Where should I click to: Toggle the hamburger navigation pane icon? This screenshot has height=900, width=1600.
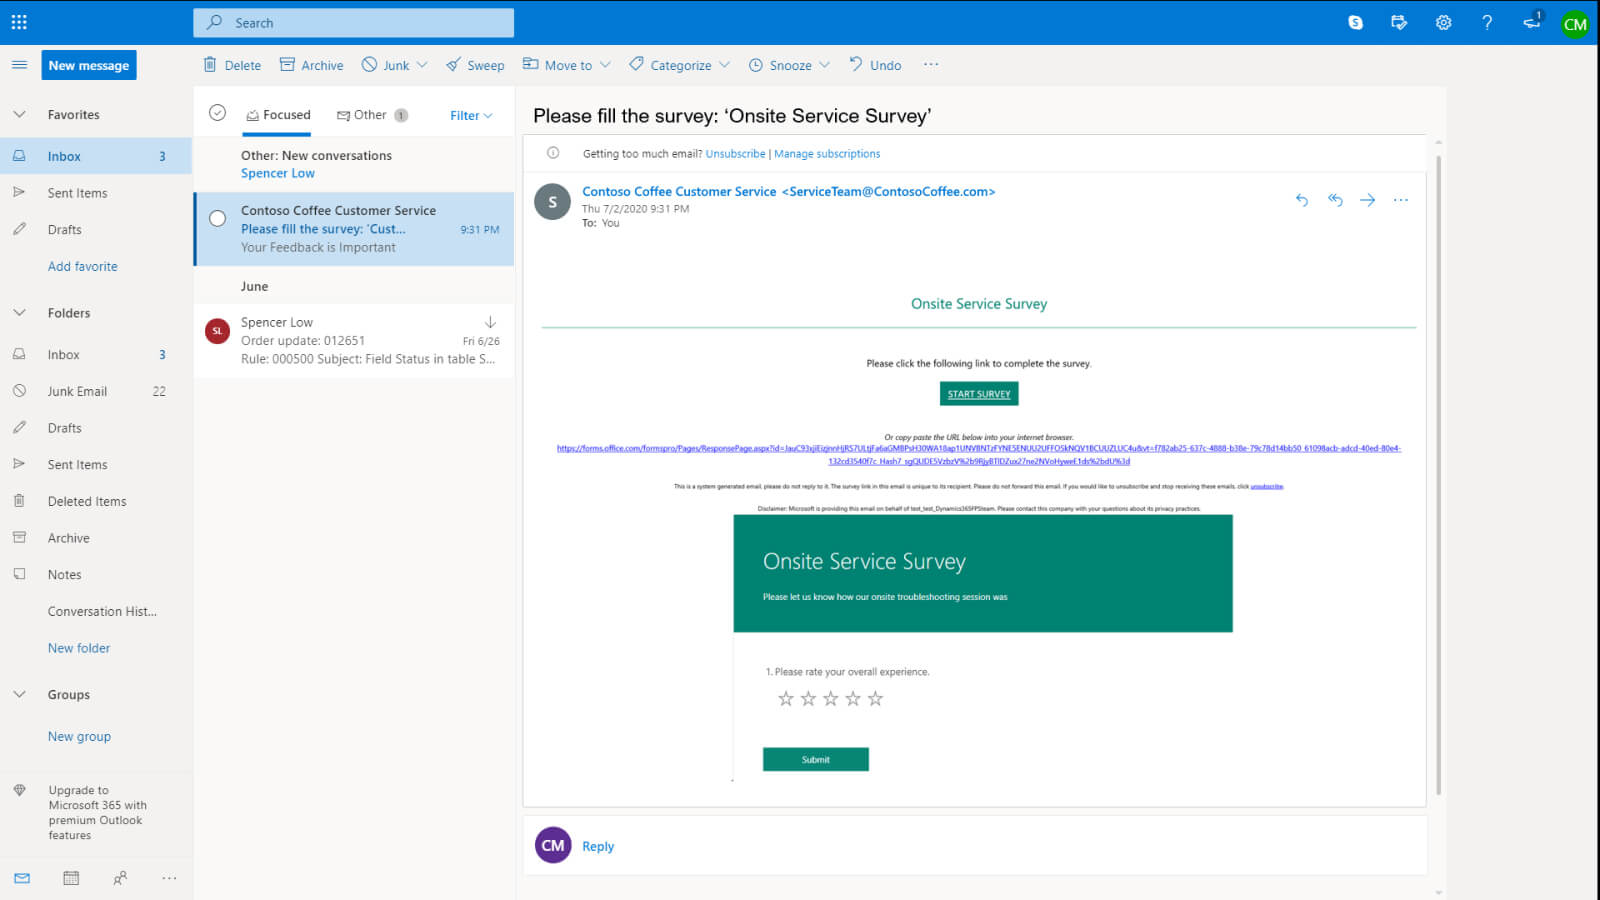19,65
